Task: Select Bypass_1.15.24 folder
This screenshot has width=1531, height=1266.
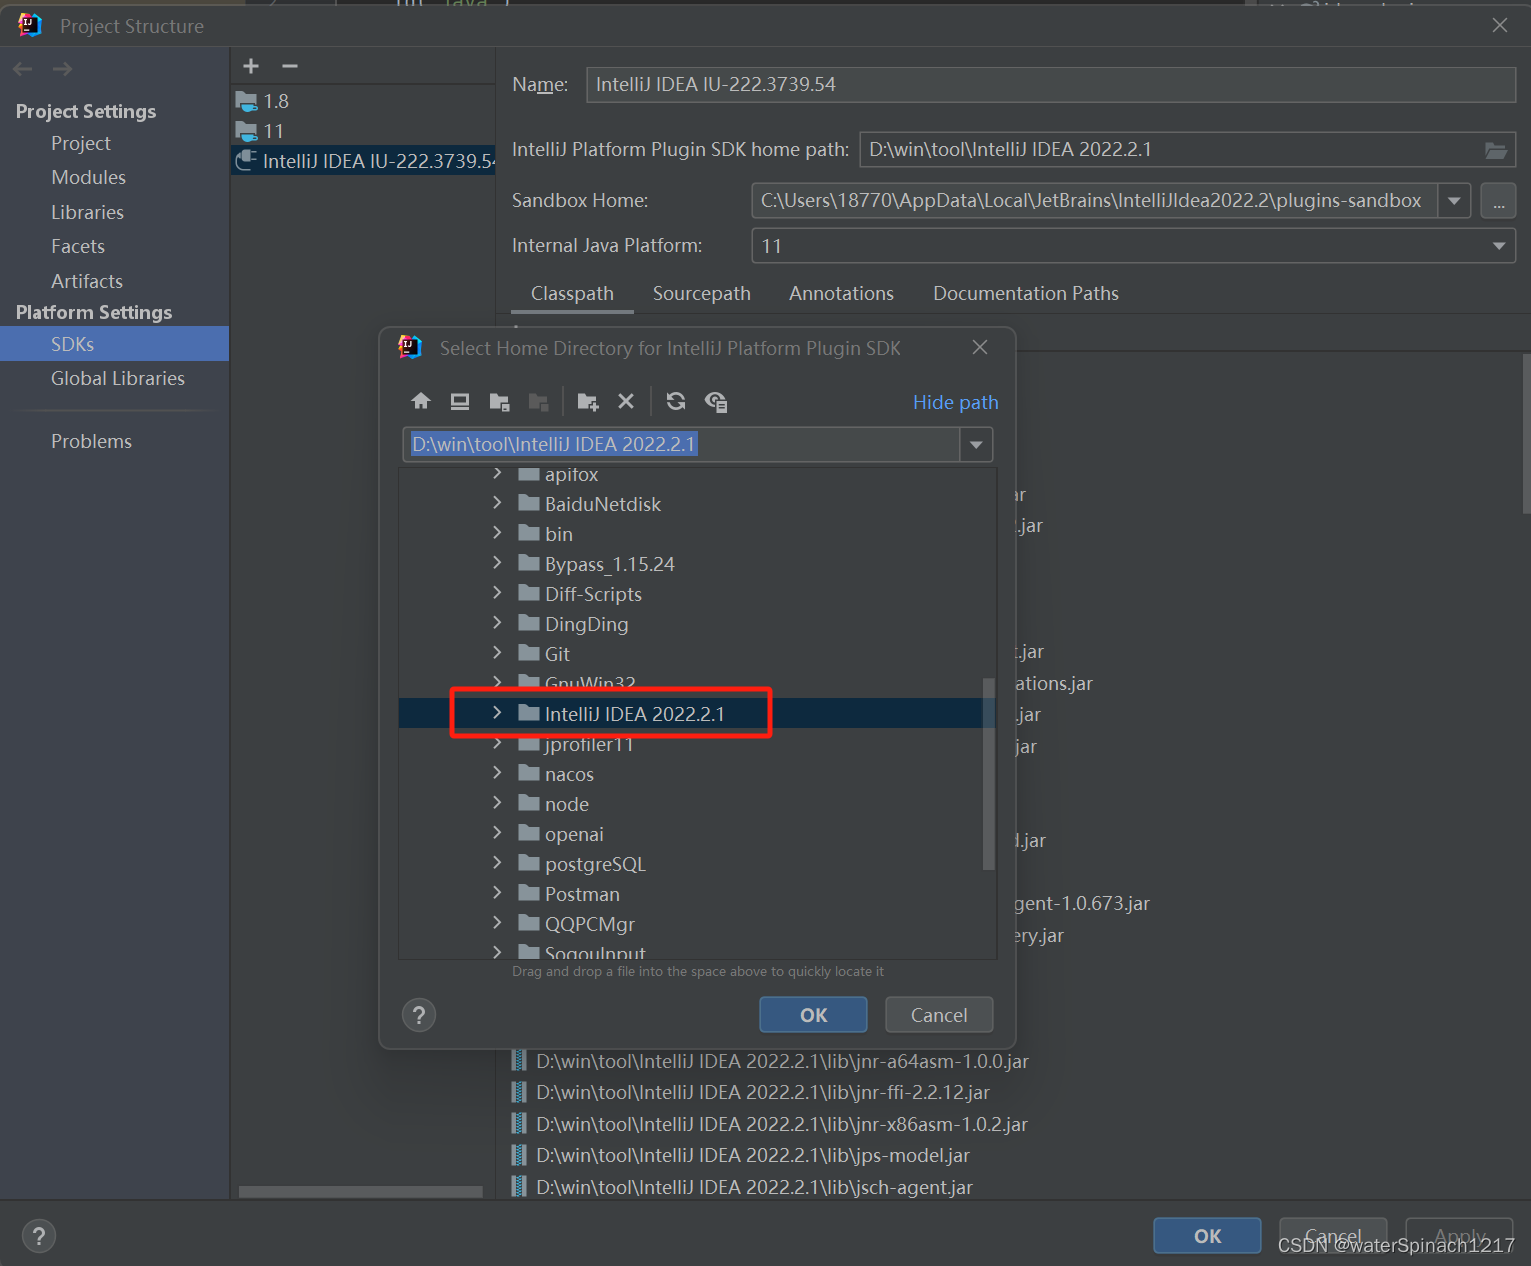Action: pyautogui.click(x=609, y=564)
